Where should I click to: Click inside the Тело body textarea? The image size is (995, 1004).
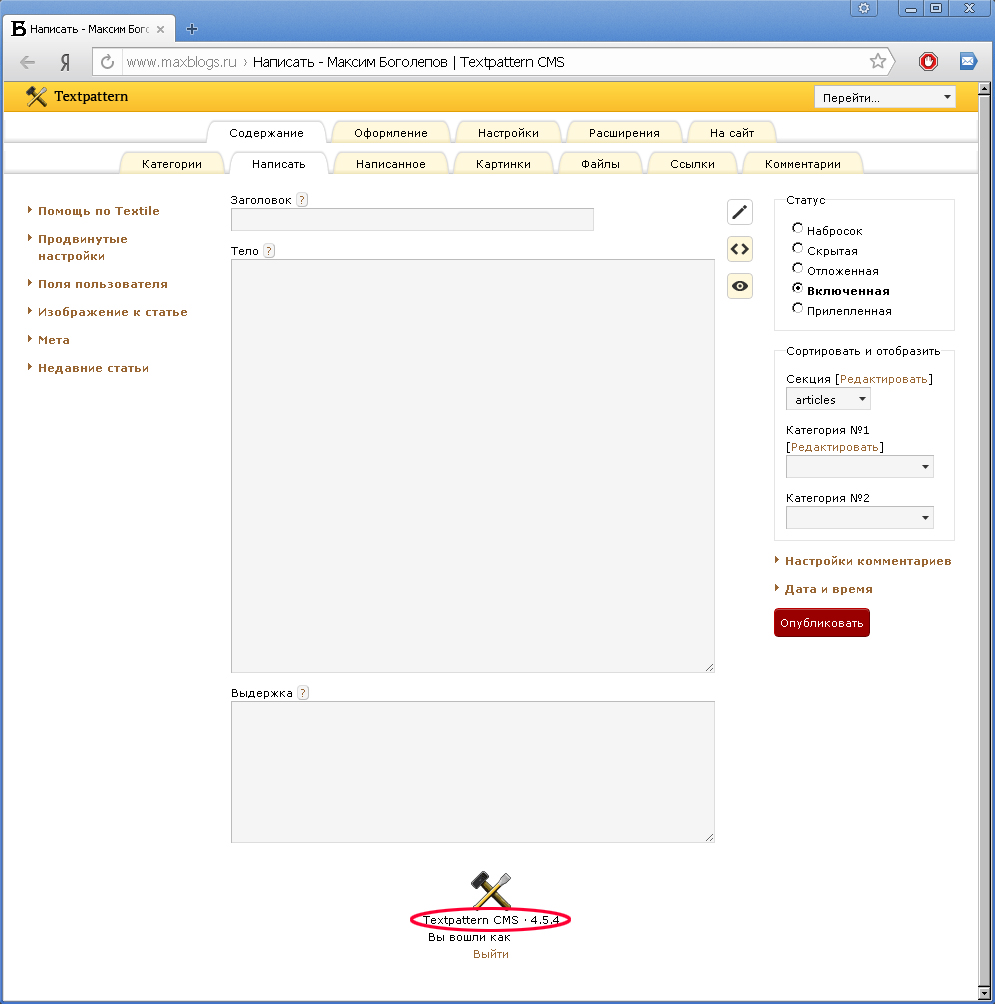tap(473, 466)
